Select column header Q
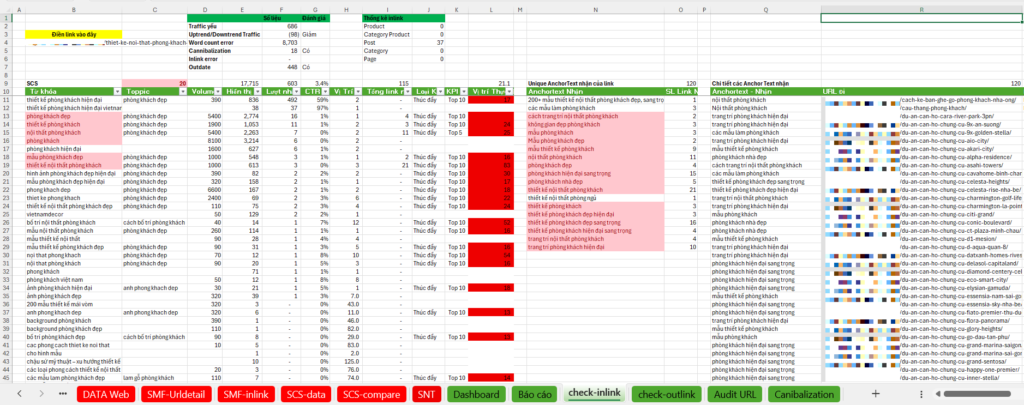 (765, 9)
